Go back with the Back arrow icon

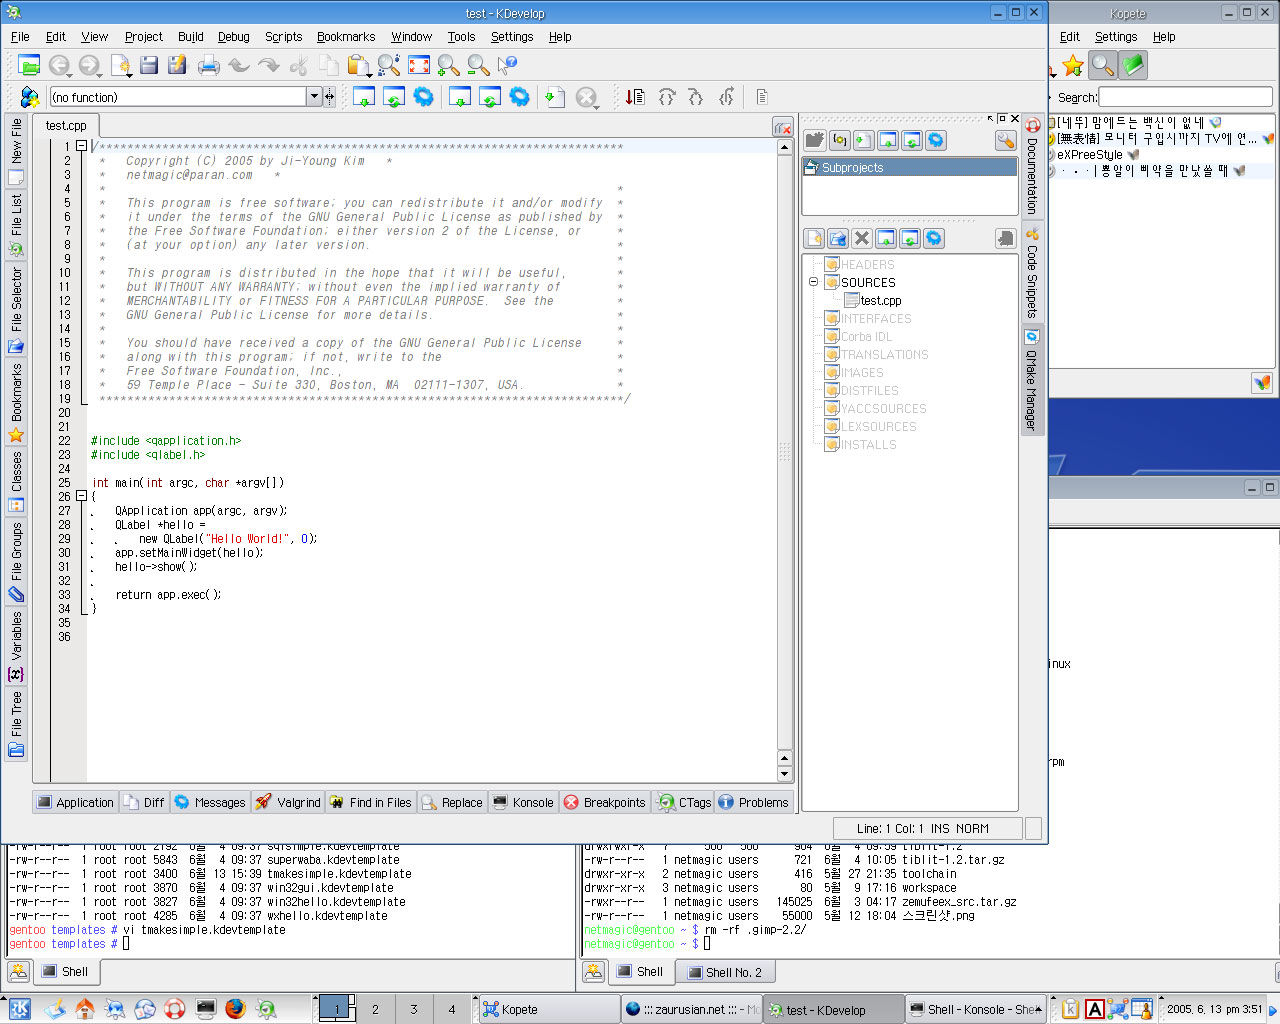point(60,65)
